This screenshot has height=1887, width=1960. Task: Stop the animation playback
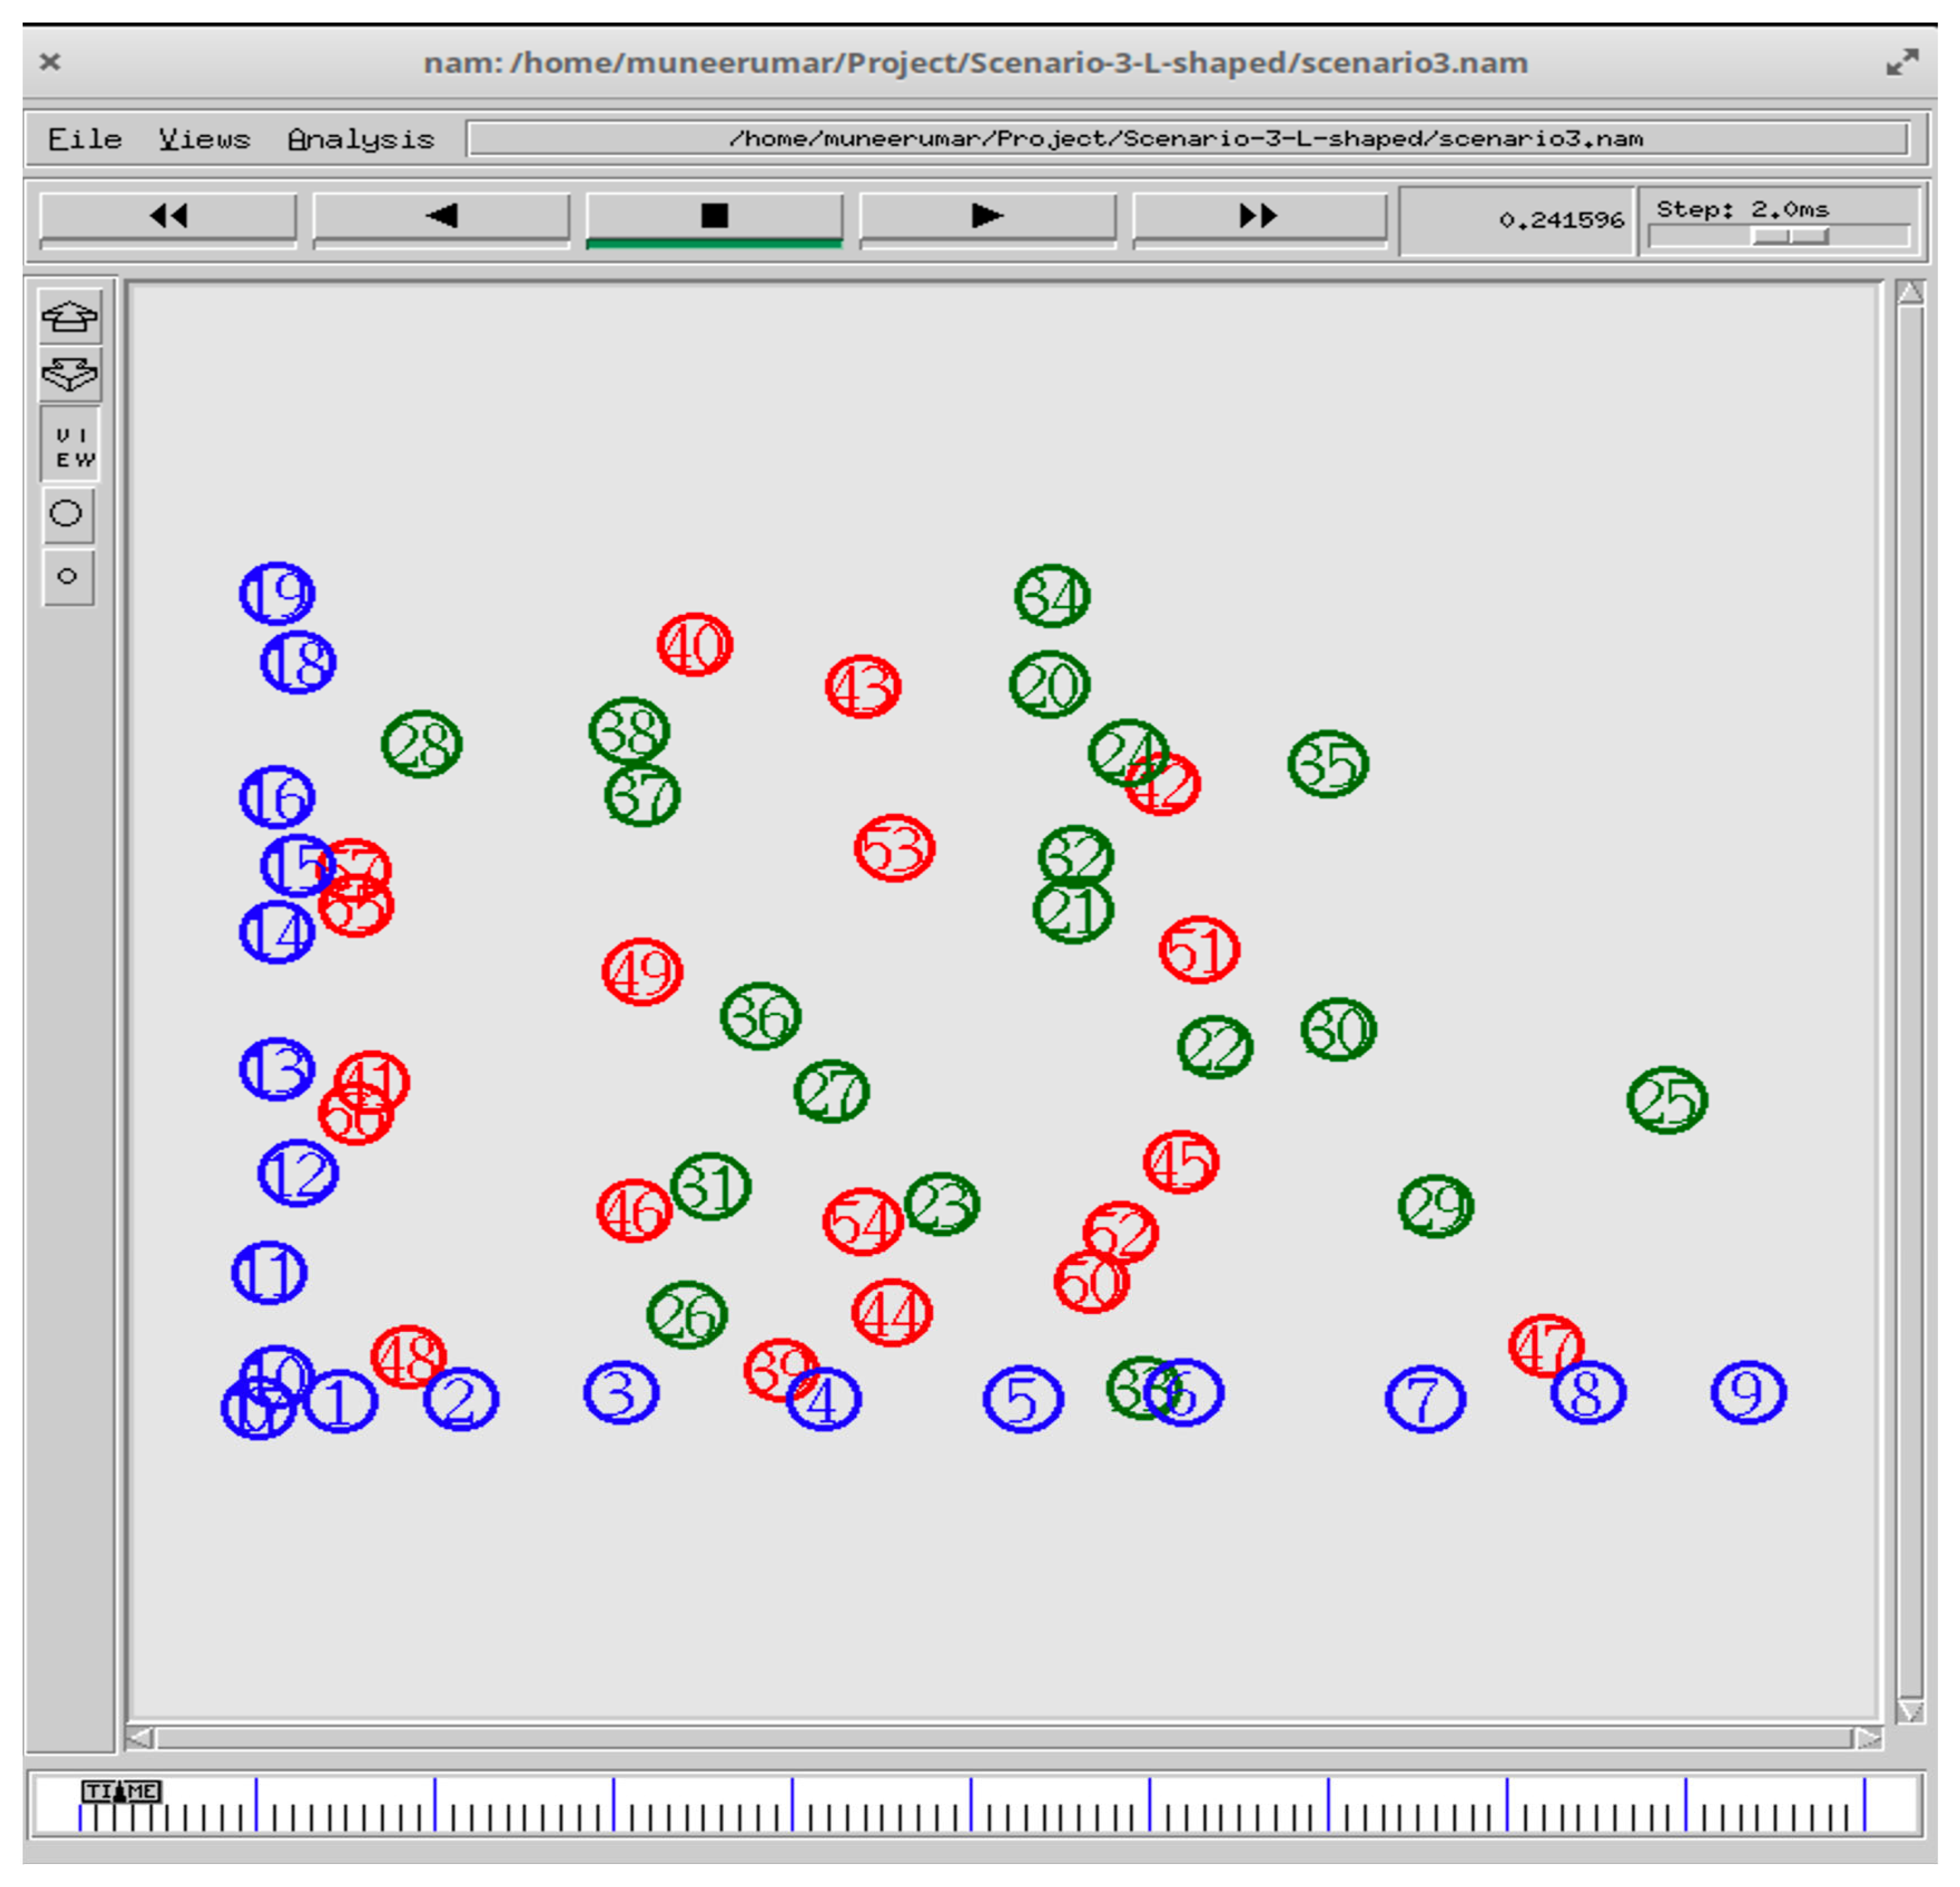click(714, 216)
